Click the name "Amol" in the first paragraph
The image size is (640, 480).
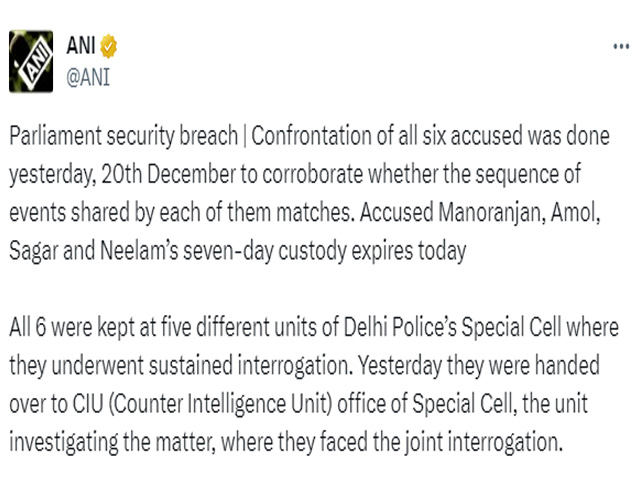[575, 212]
